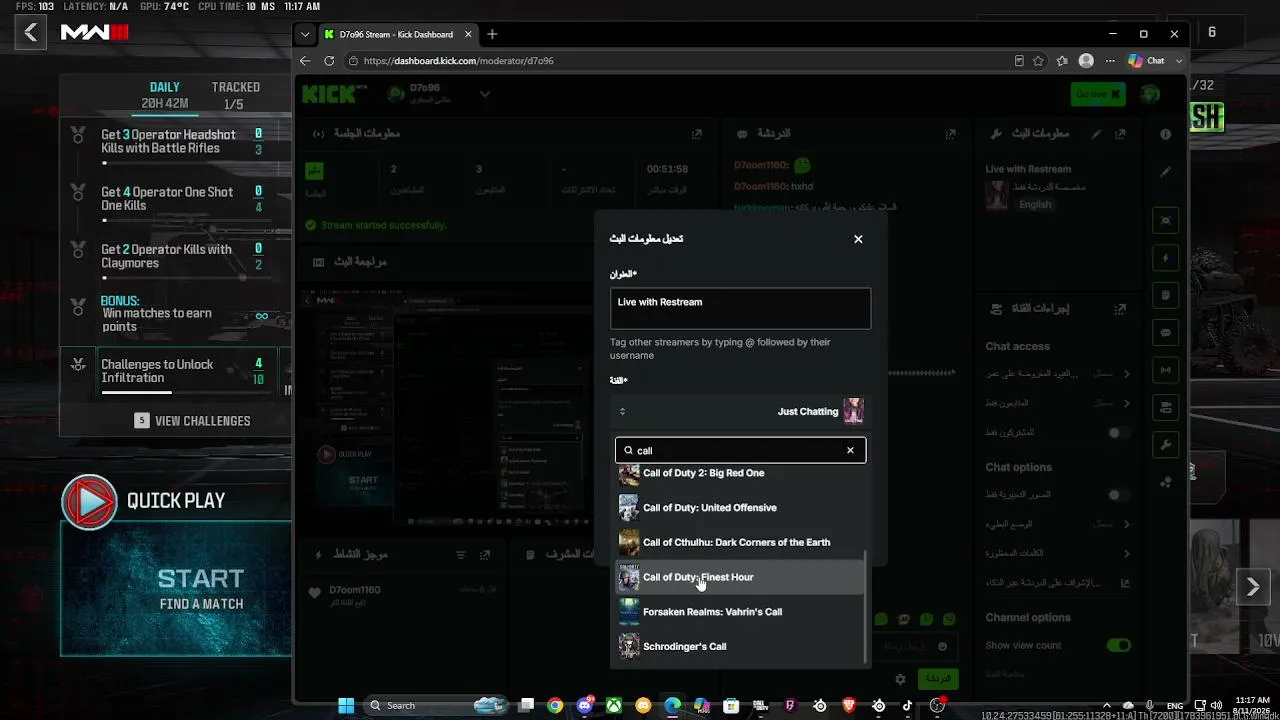The height and width of the screenshot is (720, 1280).
Task: Open the Just Chatting category dropdown
Action: (740, 411)
